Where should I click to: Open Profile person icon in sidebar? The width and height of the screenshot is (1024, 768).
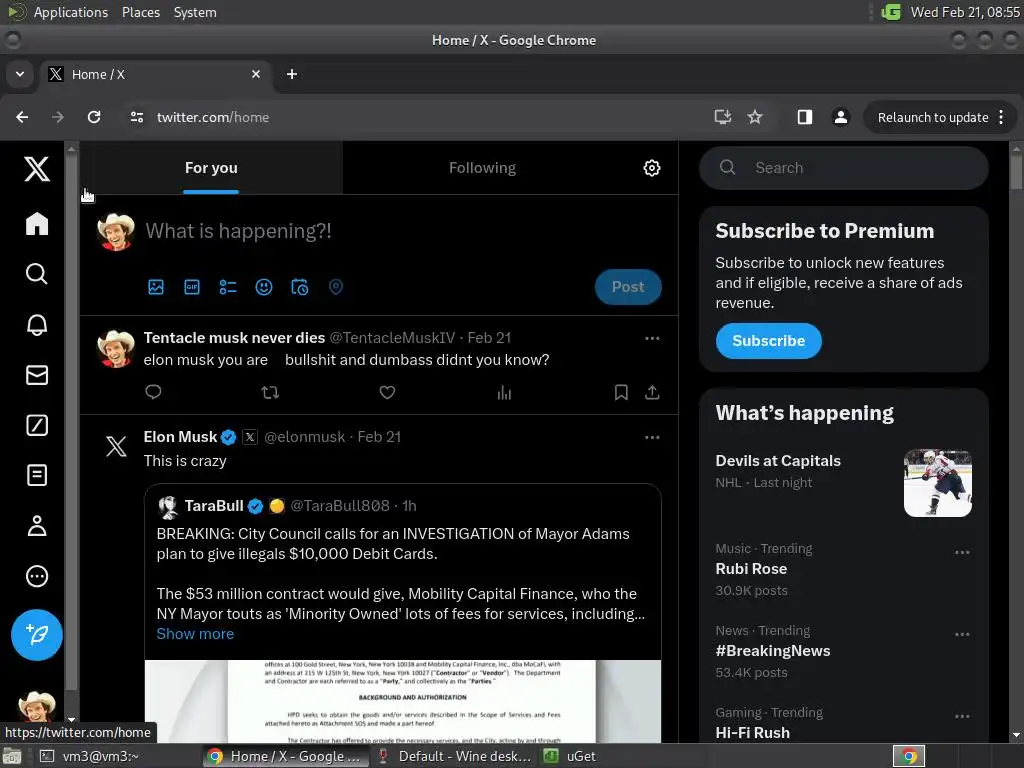click(37, 526)
